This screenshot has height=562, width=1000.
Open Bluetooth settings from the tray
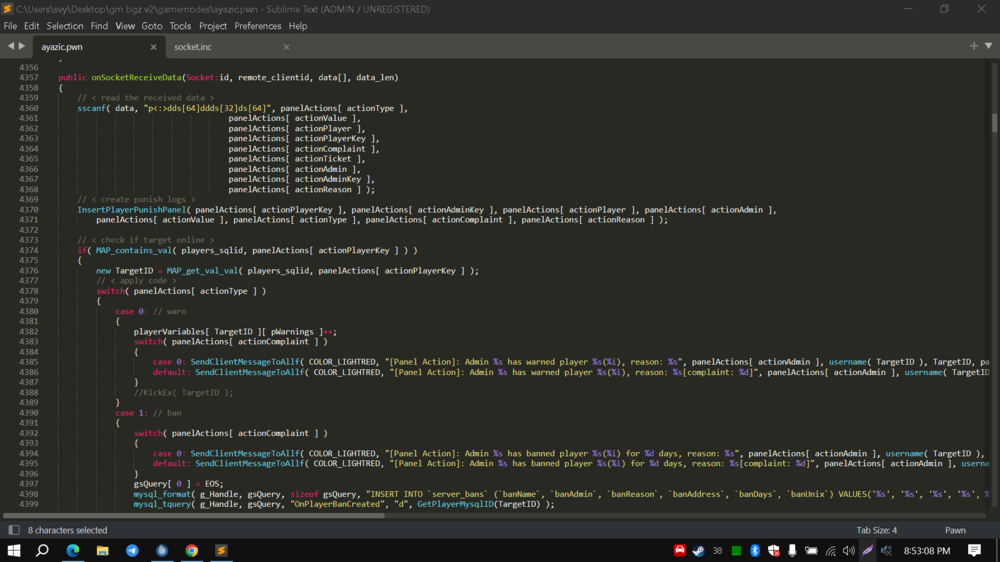point(754,551)
